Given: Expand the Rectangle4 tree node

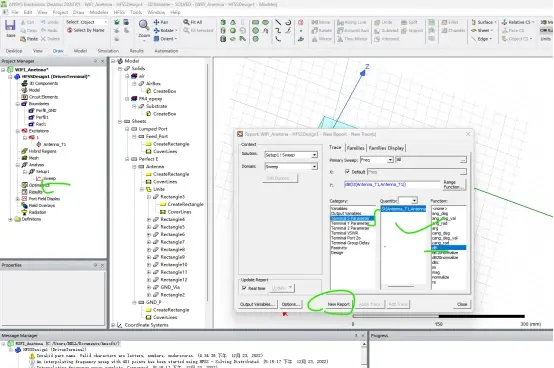Looking at the screenshot, I should (x=149, y=219).
